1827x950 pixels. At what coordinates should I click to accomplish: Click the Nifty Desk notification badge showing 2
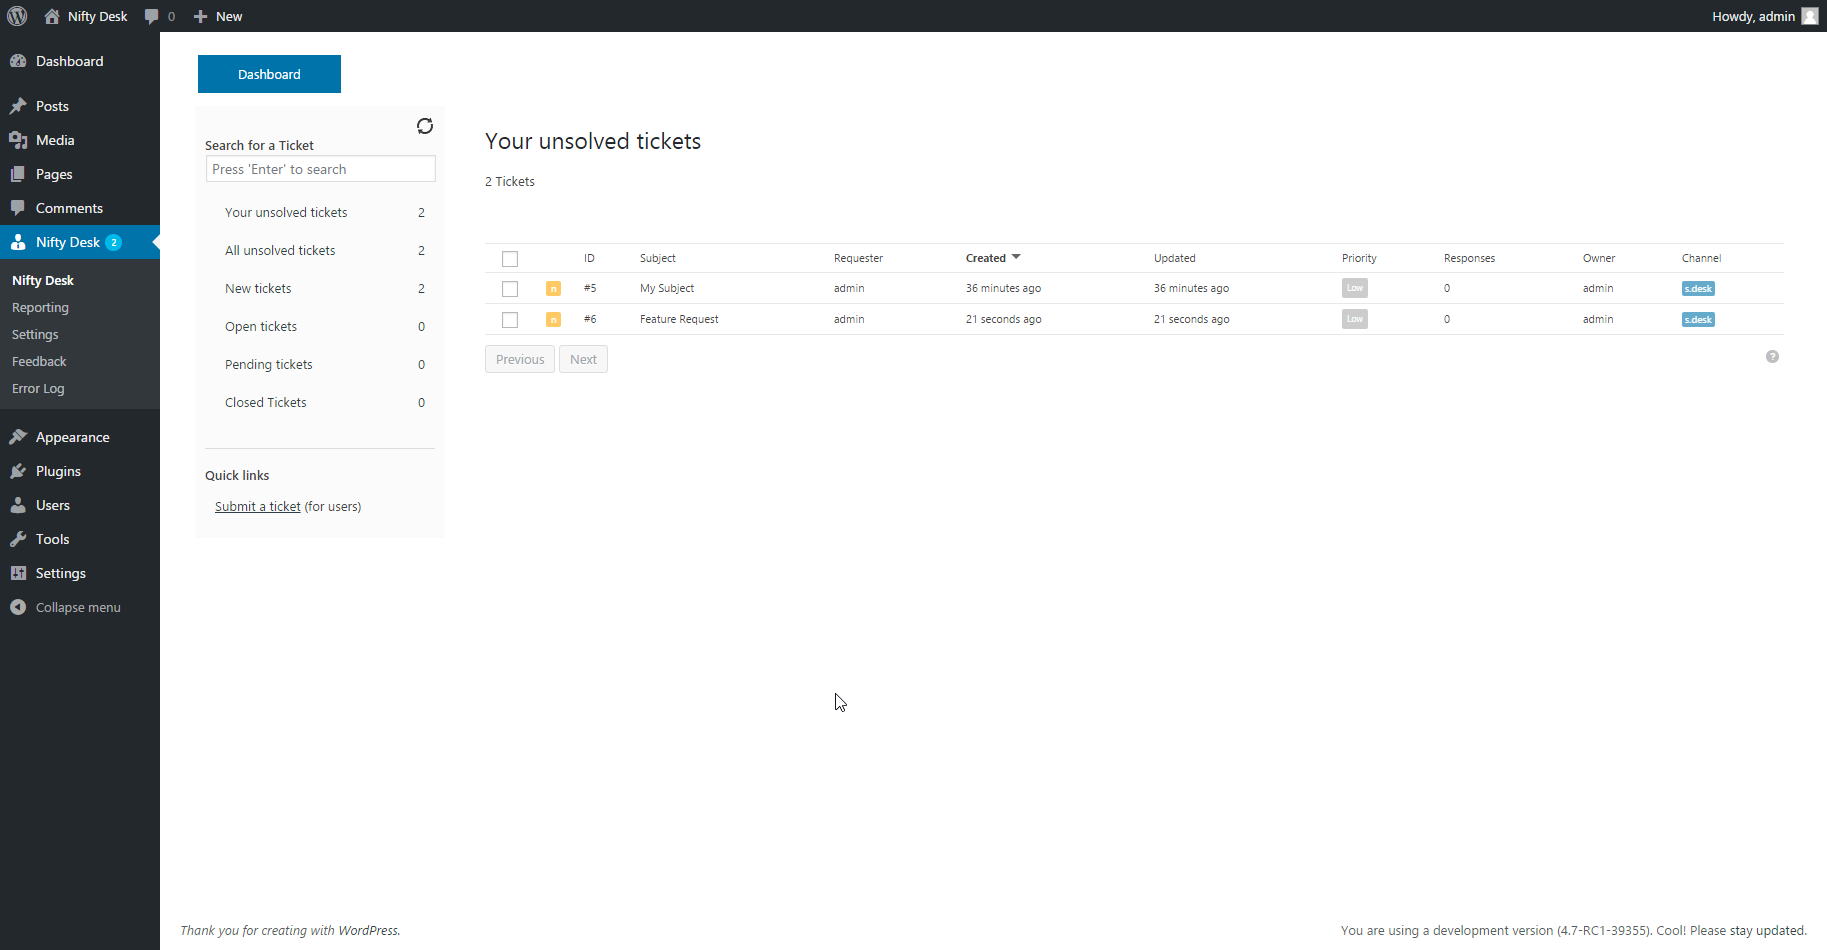pyautogui.click(x=114, y=242)
